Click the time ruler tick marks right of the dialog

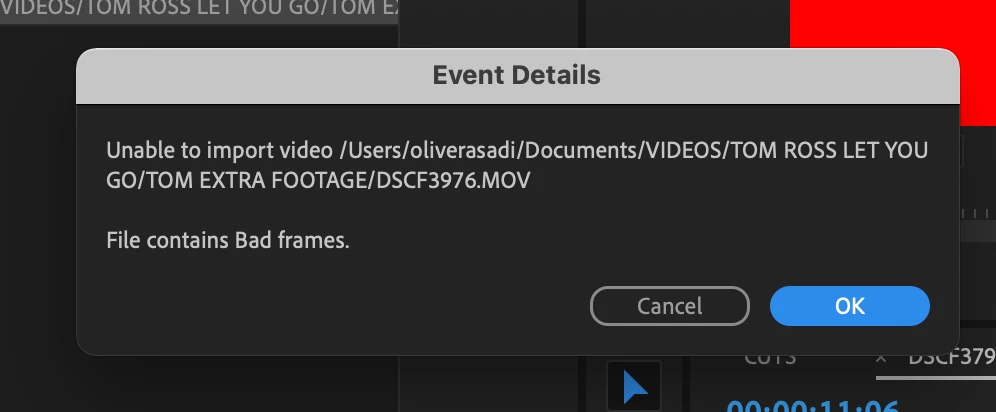[x=978, y=214]
